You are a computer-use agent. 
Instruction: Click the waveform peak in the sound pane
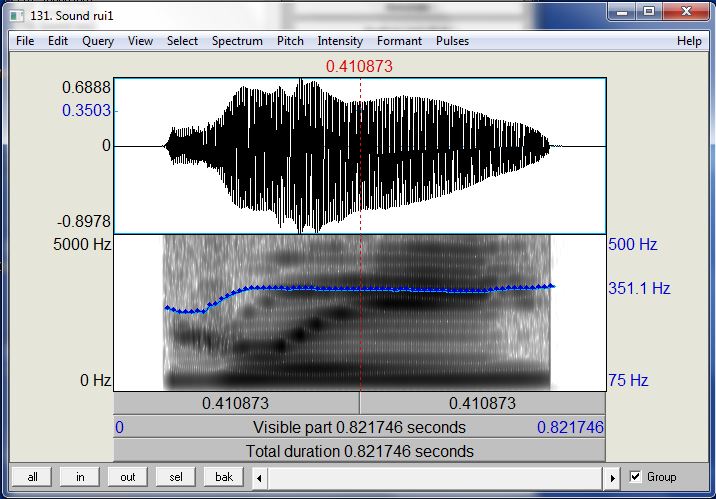[x=300, y=82]
